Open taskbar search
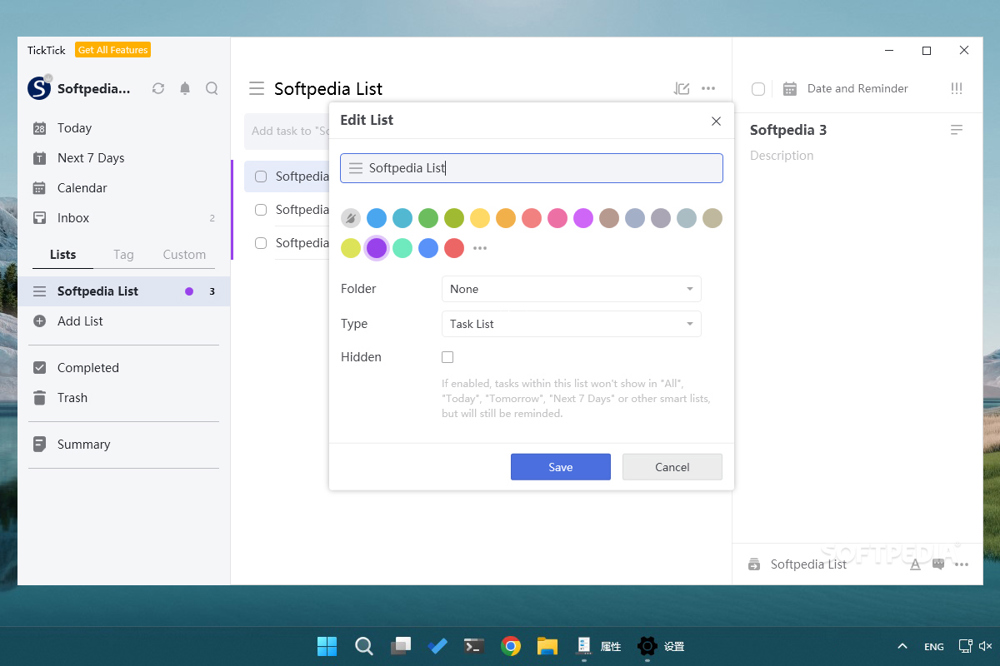This screenshot has height=666, width=1000. coord(364,646)
